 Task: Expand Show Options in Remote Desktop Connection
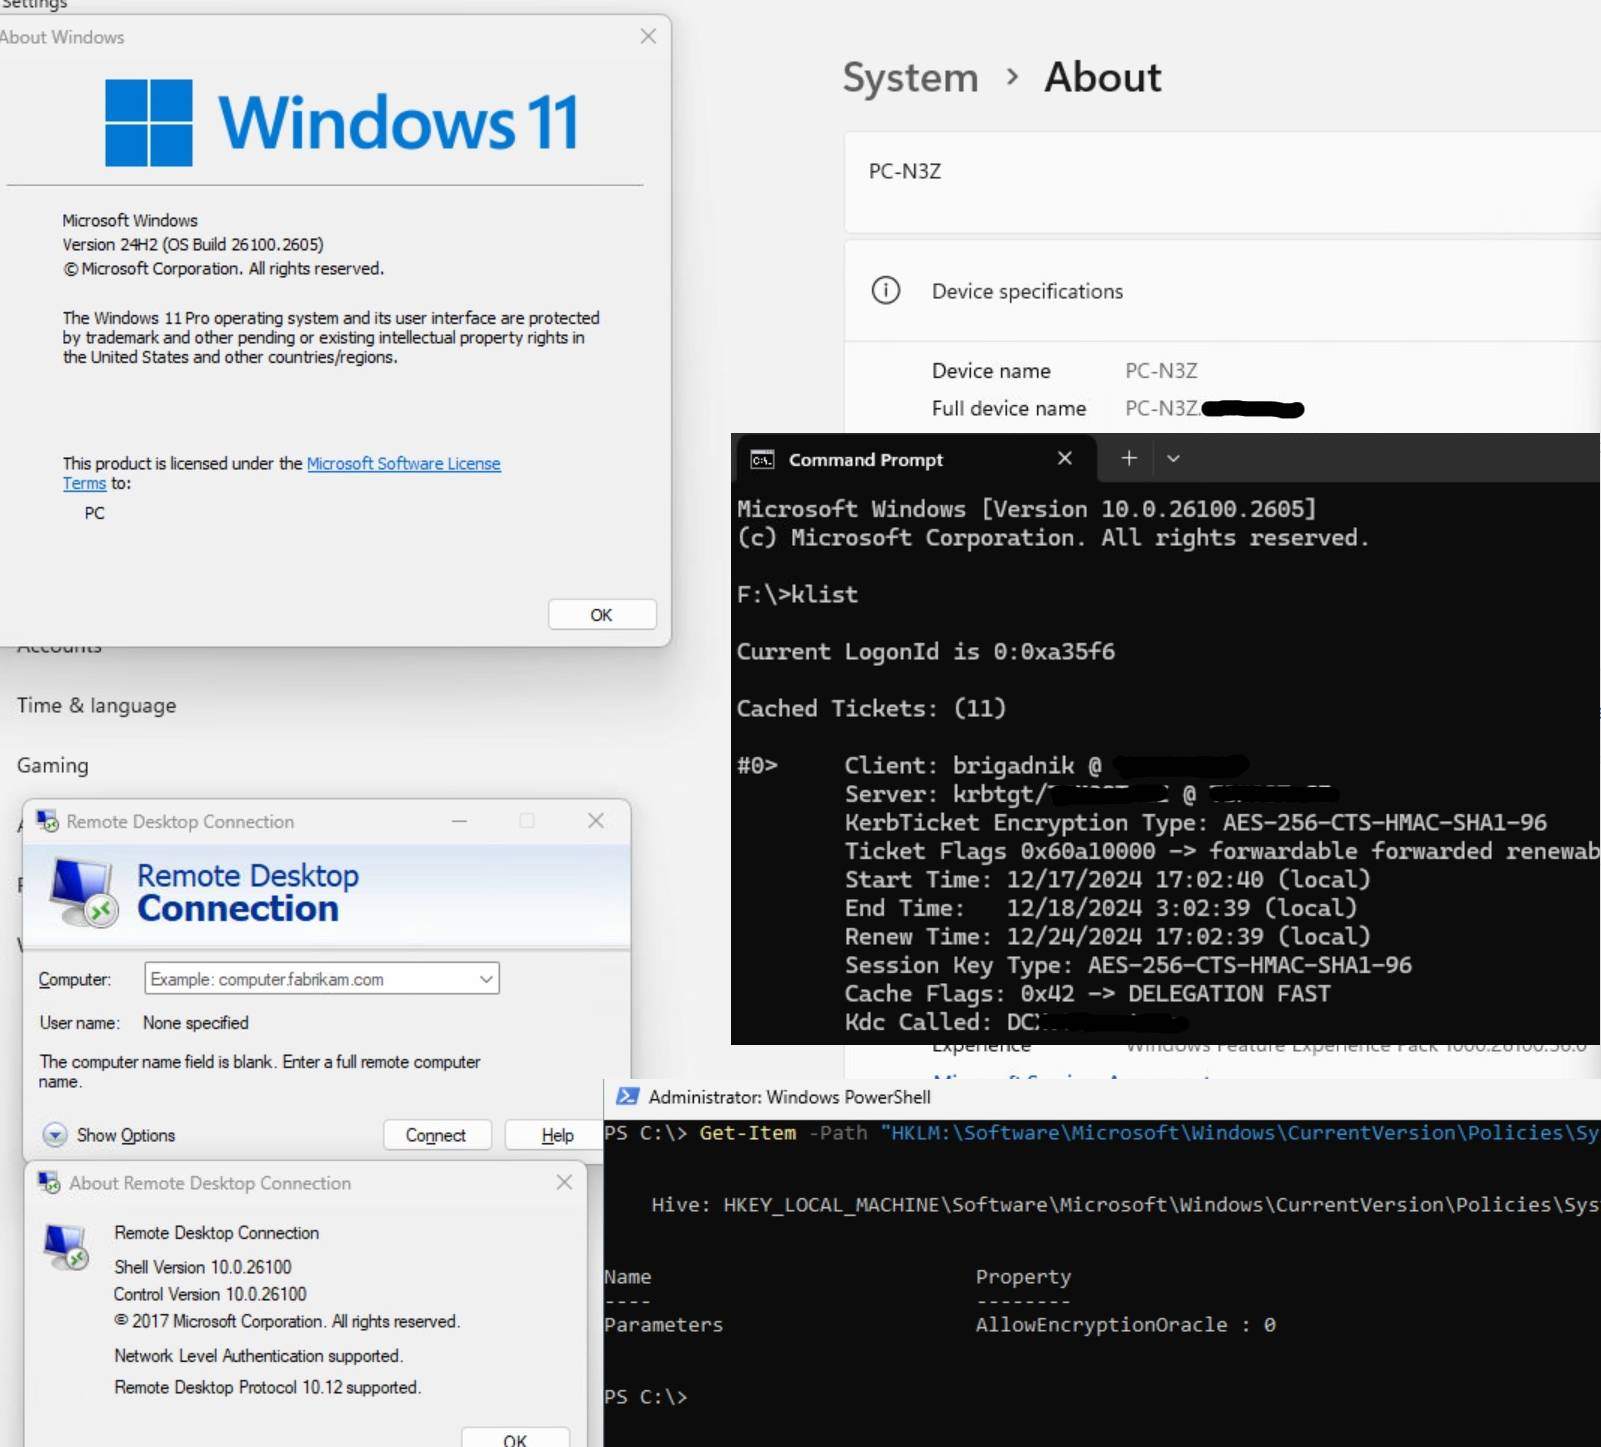(109, 1135)
